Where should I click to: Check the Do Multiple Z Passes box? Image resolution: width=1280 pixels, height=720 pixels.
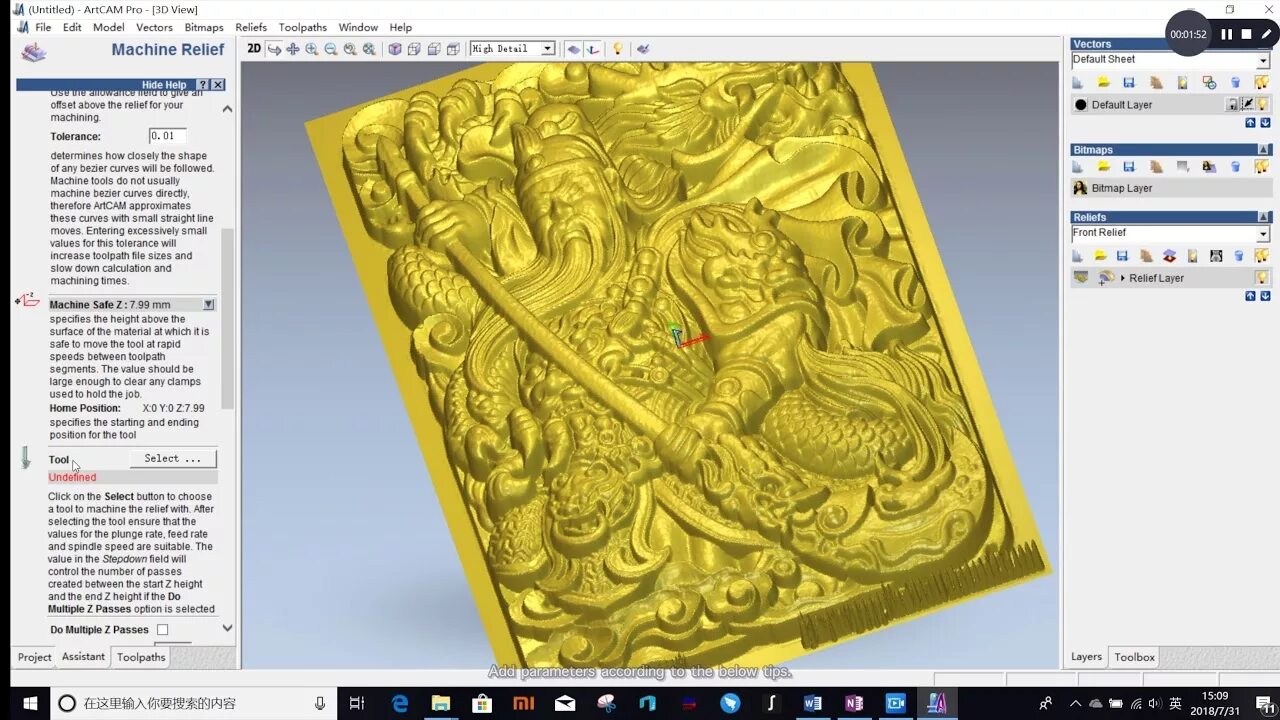click(x=162, y=630)
